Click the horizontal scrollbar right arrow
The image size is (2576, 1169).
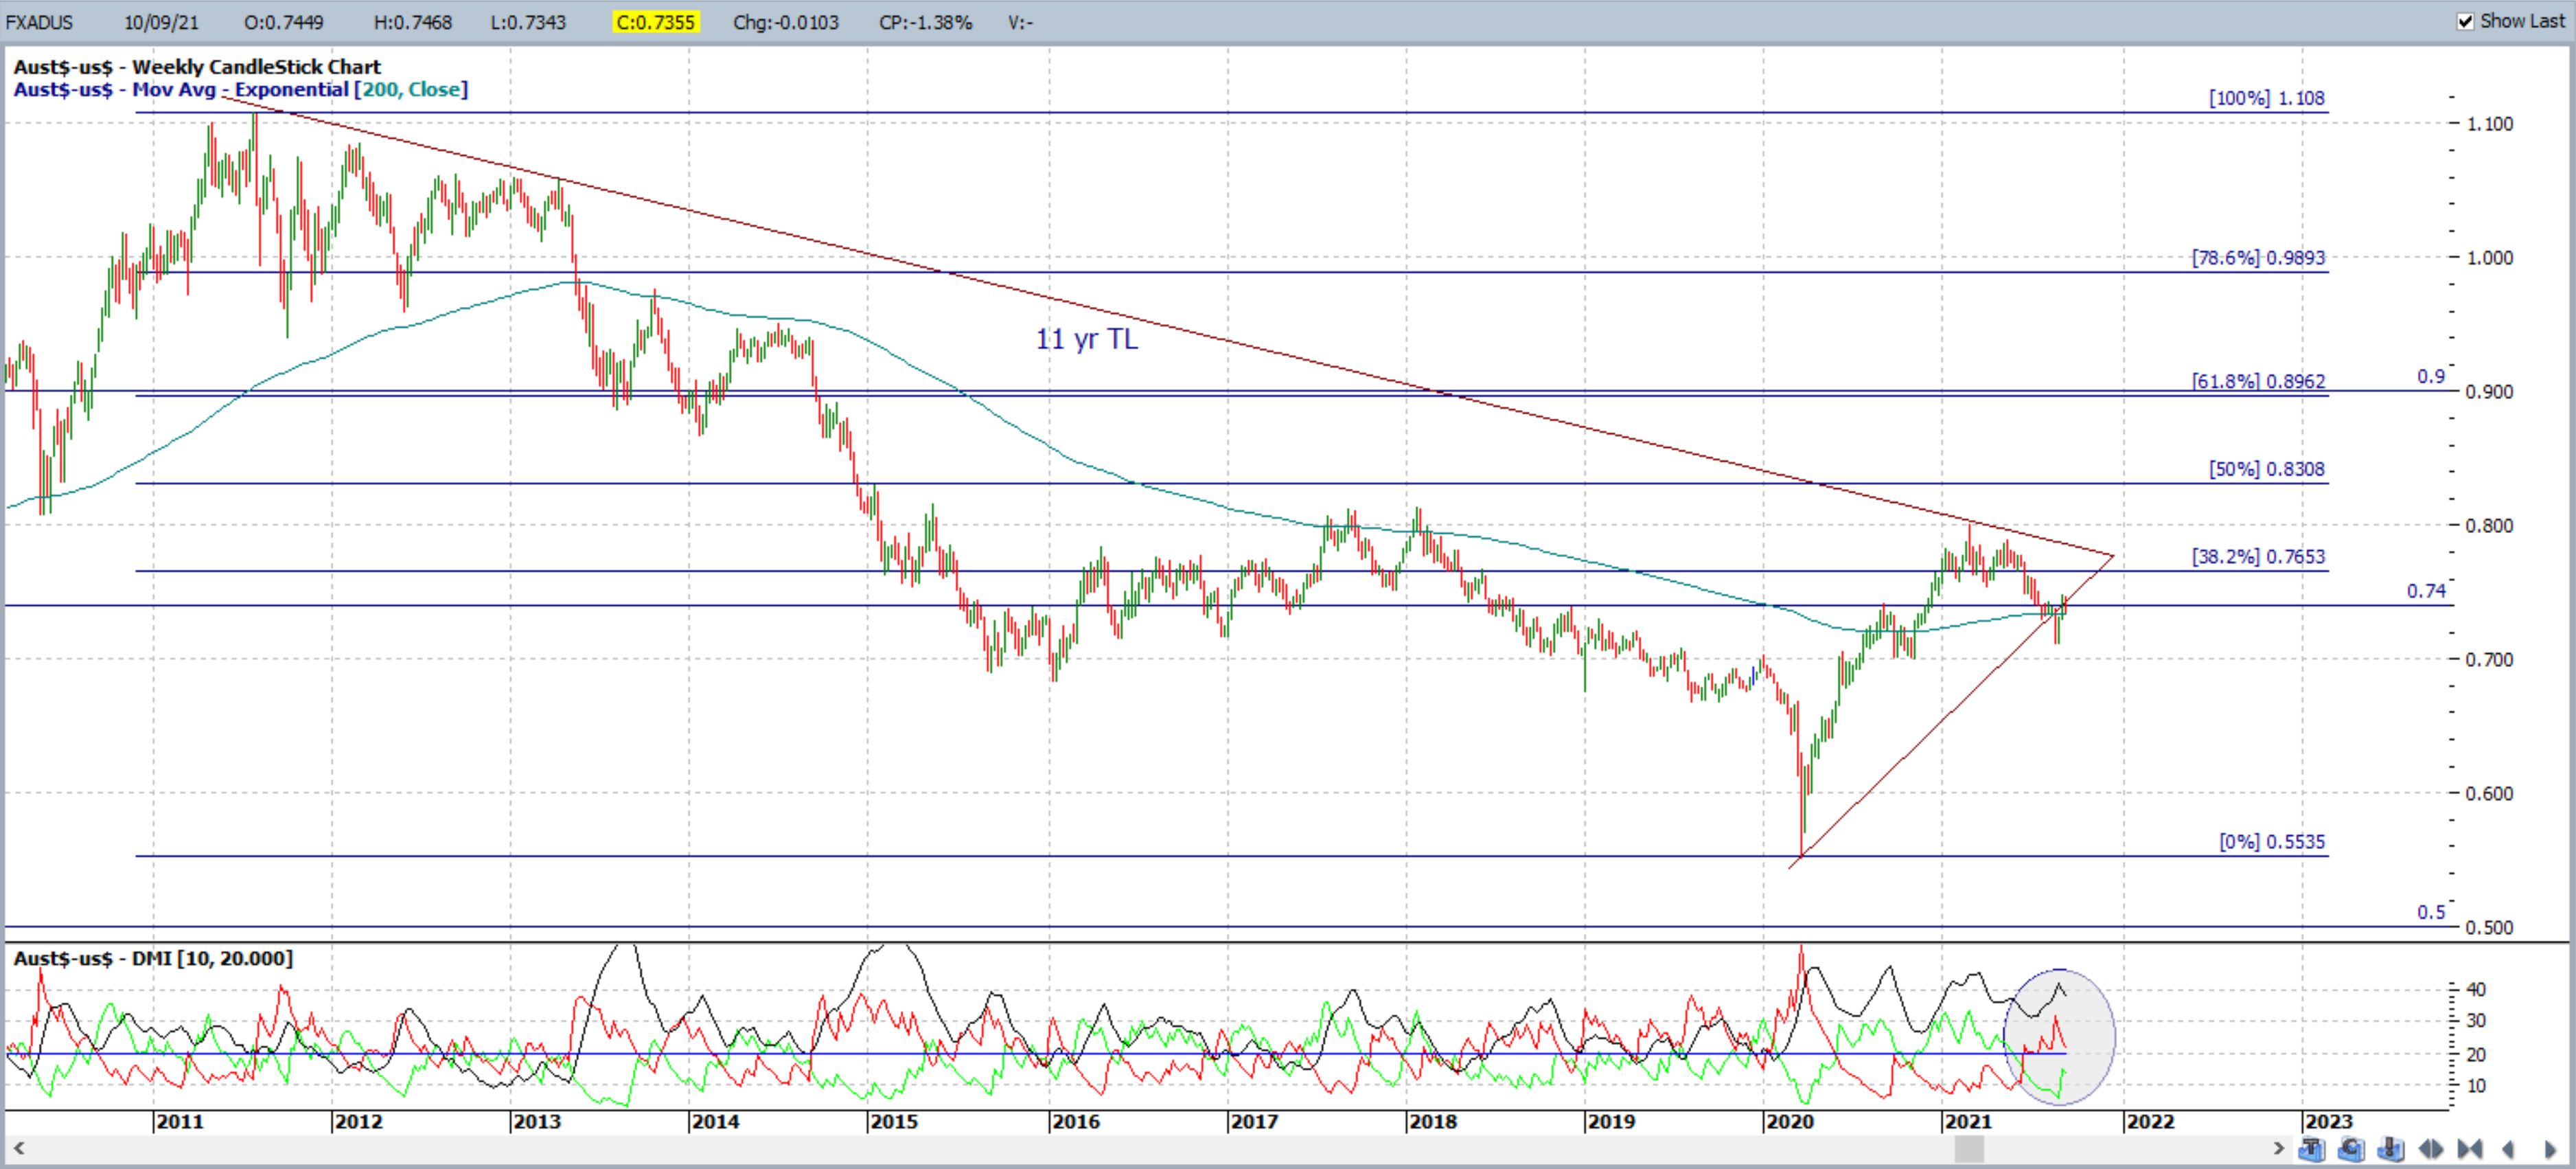pos(2279,1148)
